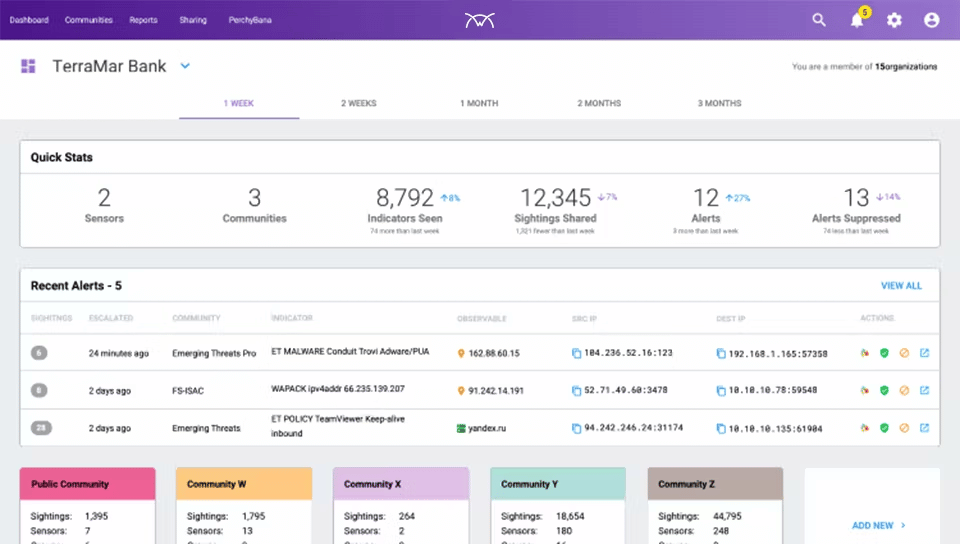Screen dimensions: 960x544
Task: Click the 8,792 Indicators Seen stat
Action: 405,210
